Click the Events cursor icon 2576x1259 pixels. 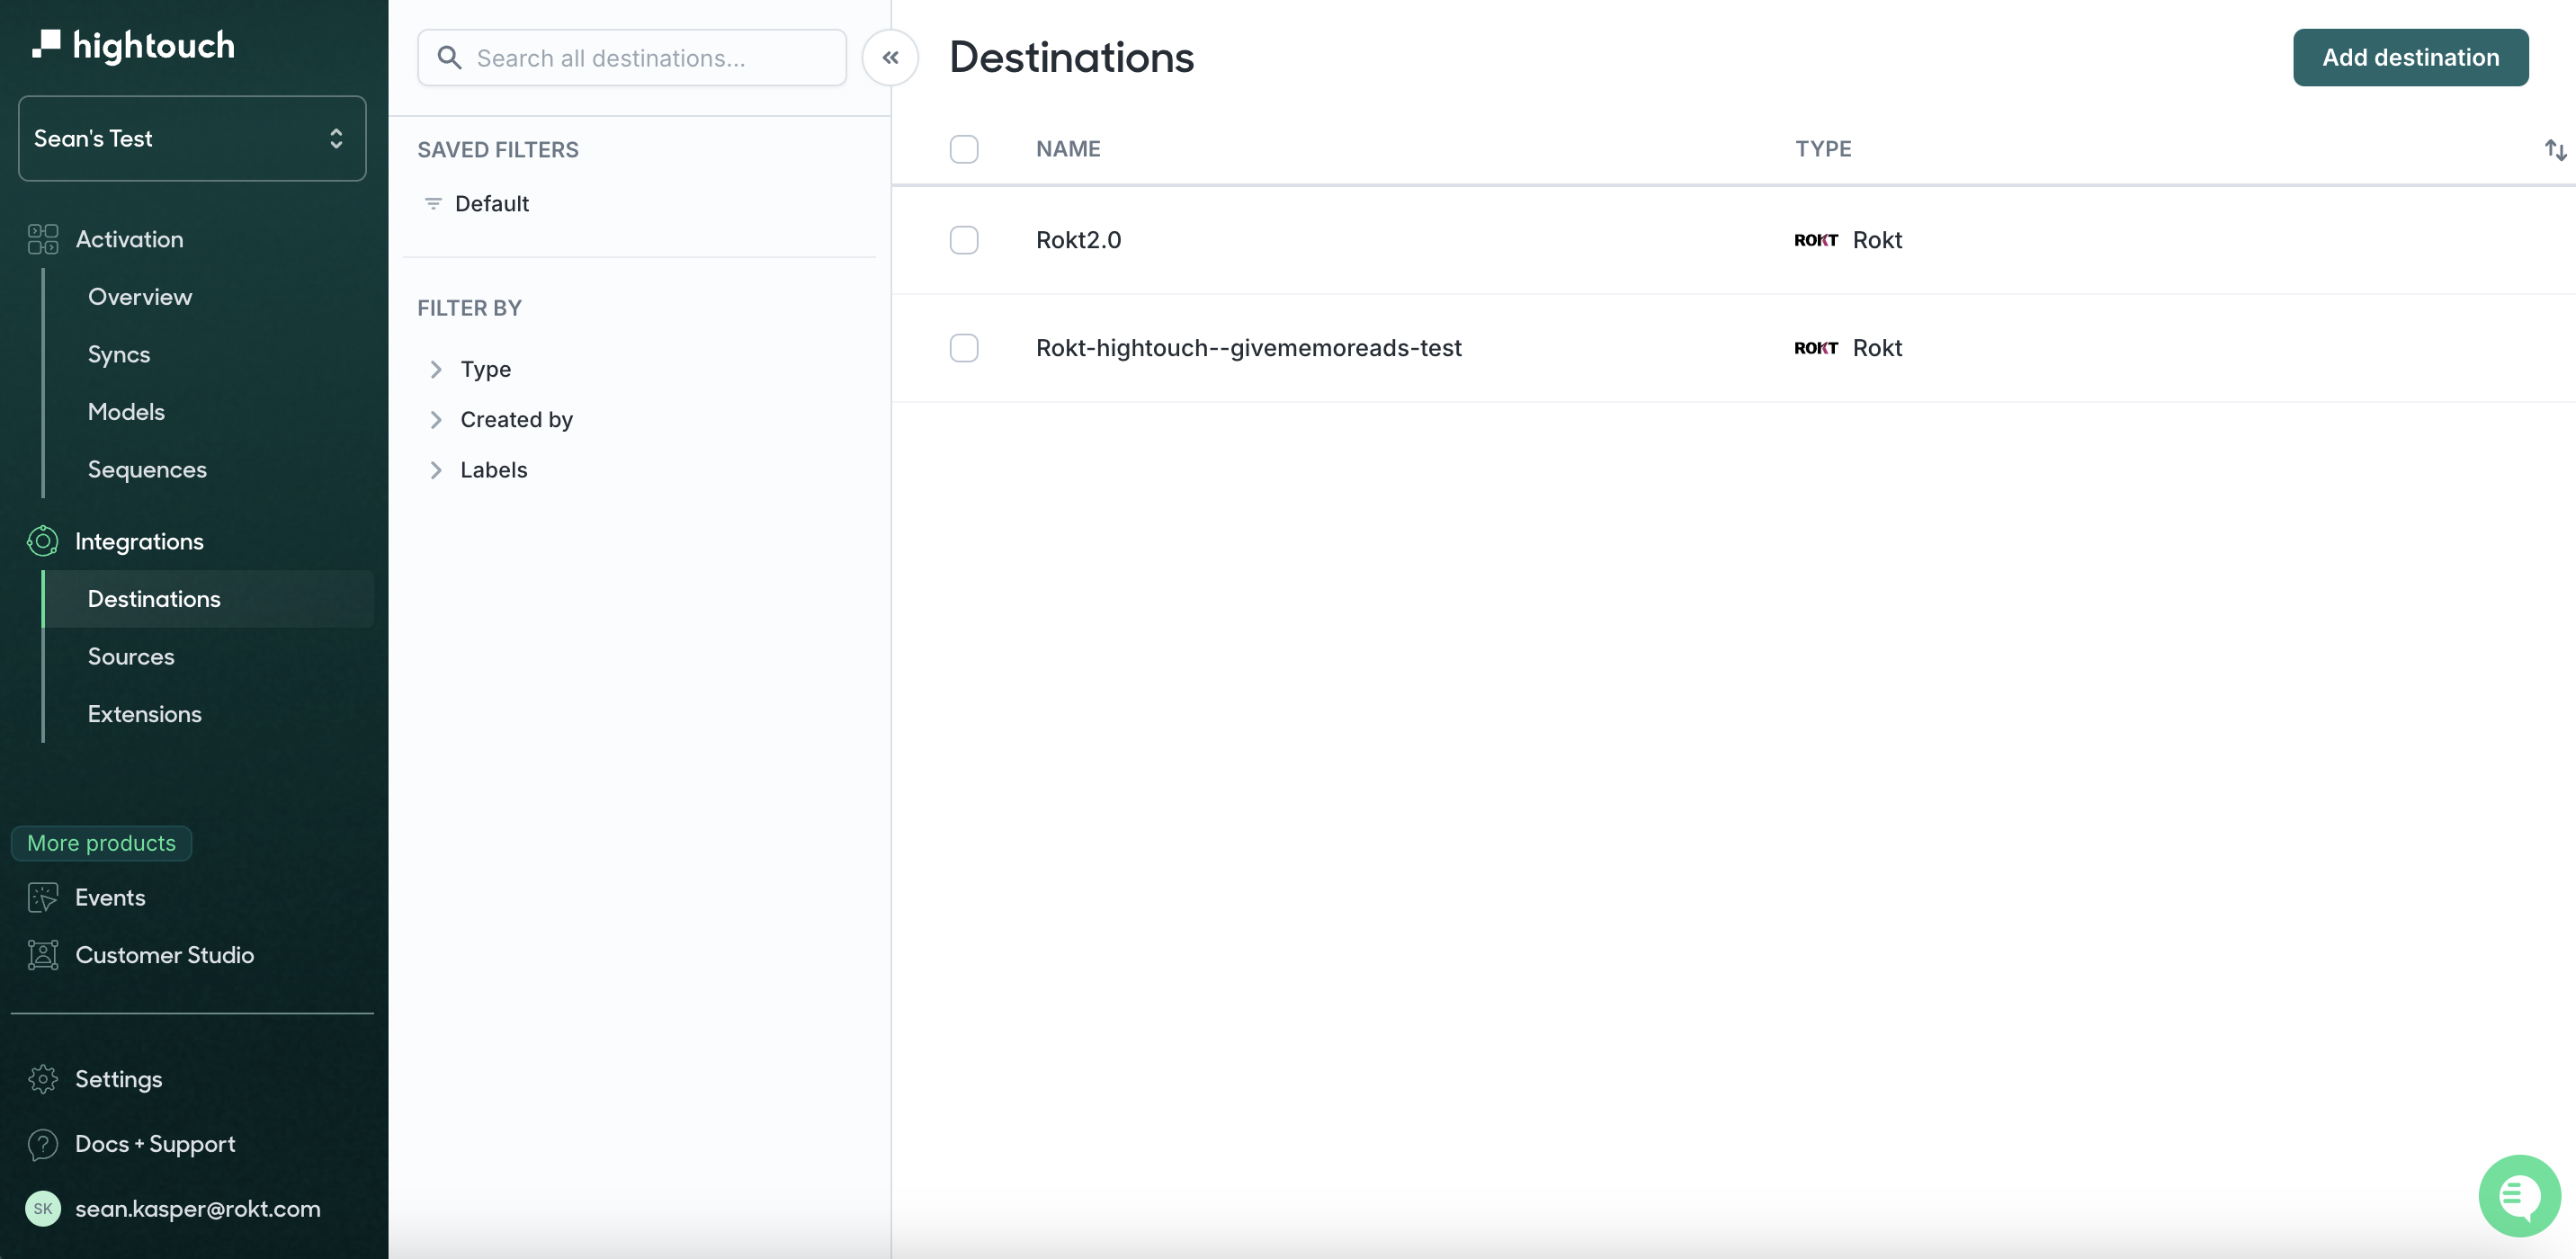(x=43, y=897)
